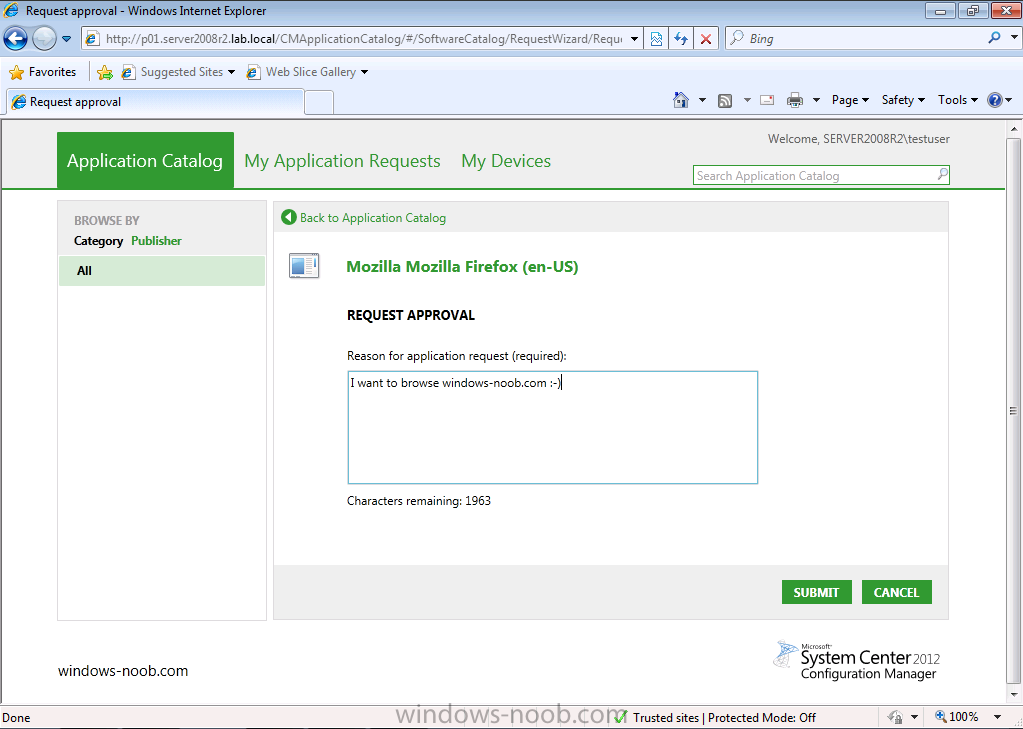Select the Request approval browser tab
This screenshot has width=1023, height=729.
155,102
